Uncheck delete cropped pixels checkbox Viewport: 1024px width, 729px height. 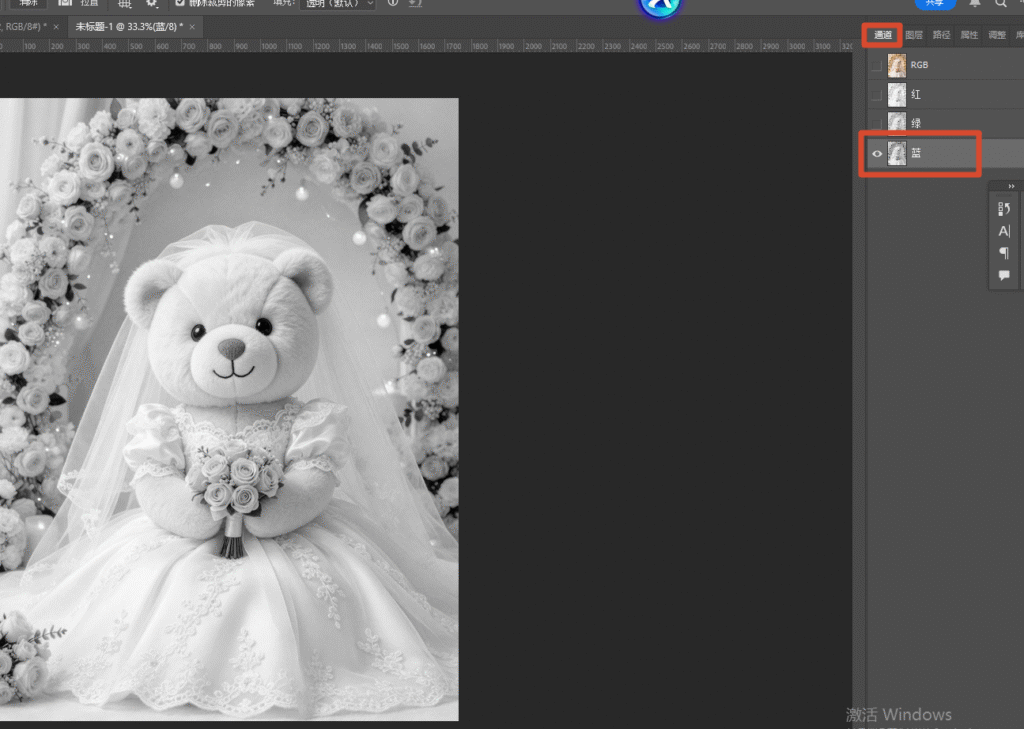[x=180, y=3]
